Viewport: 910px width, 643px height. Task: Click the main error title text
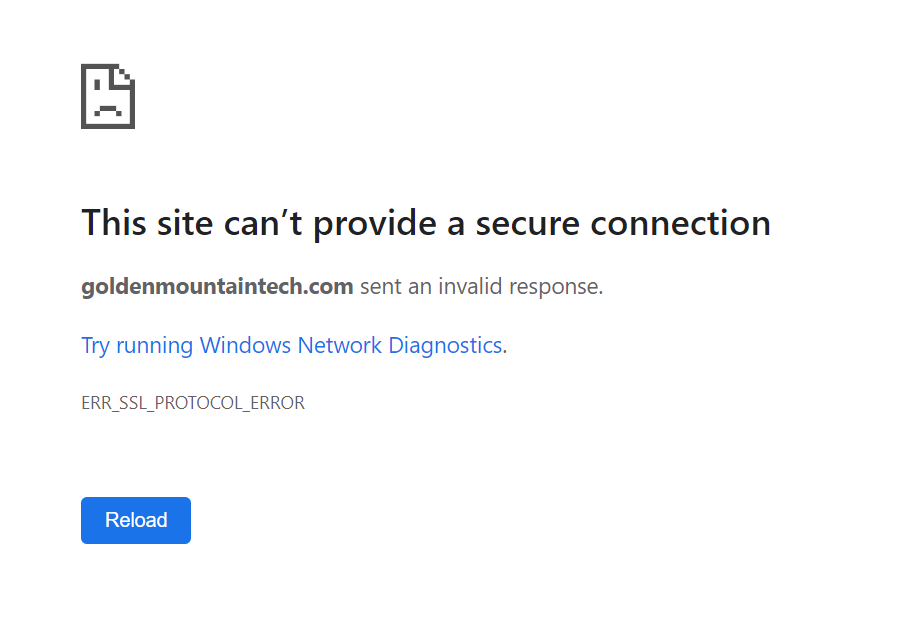tap(425, 222)
